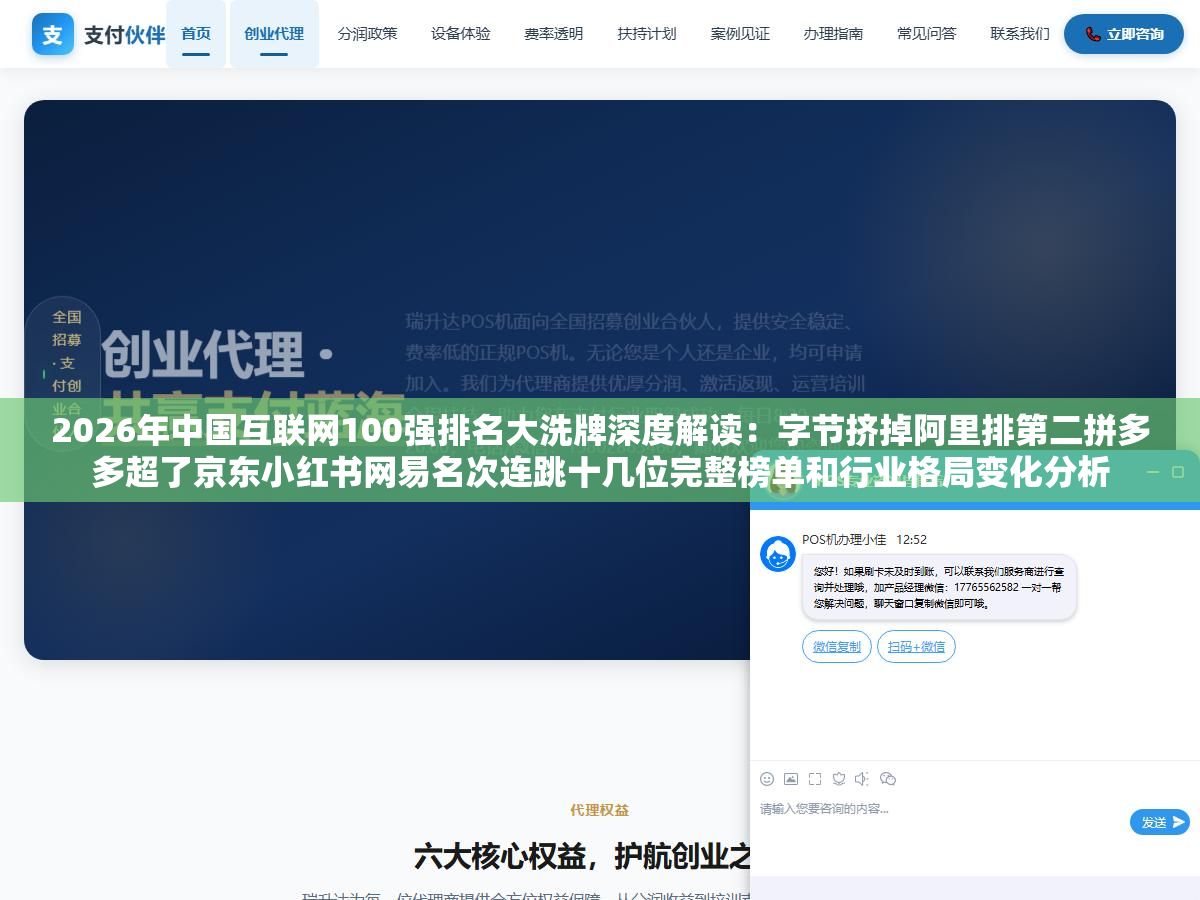Click the 扫码+微信 button in chat
Screen dimensions: 1200x900
click(x=916, y=647)
